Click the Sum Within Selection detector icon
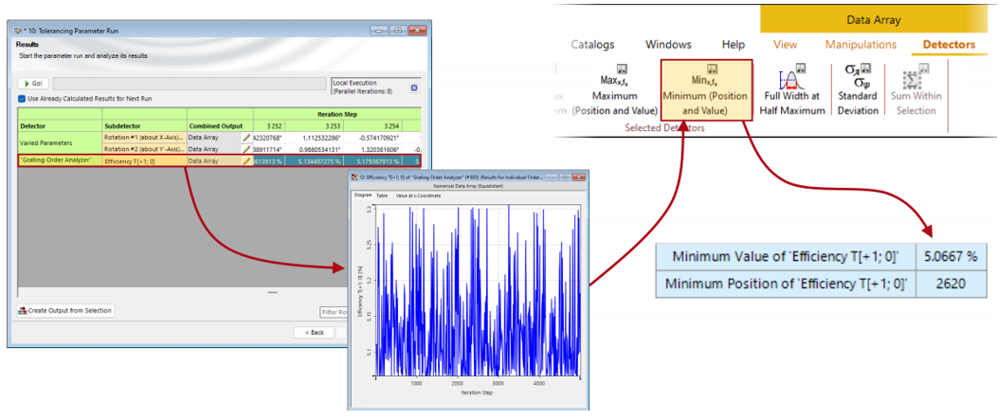999x419 pixels. 916,78
